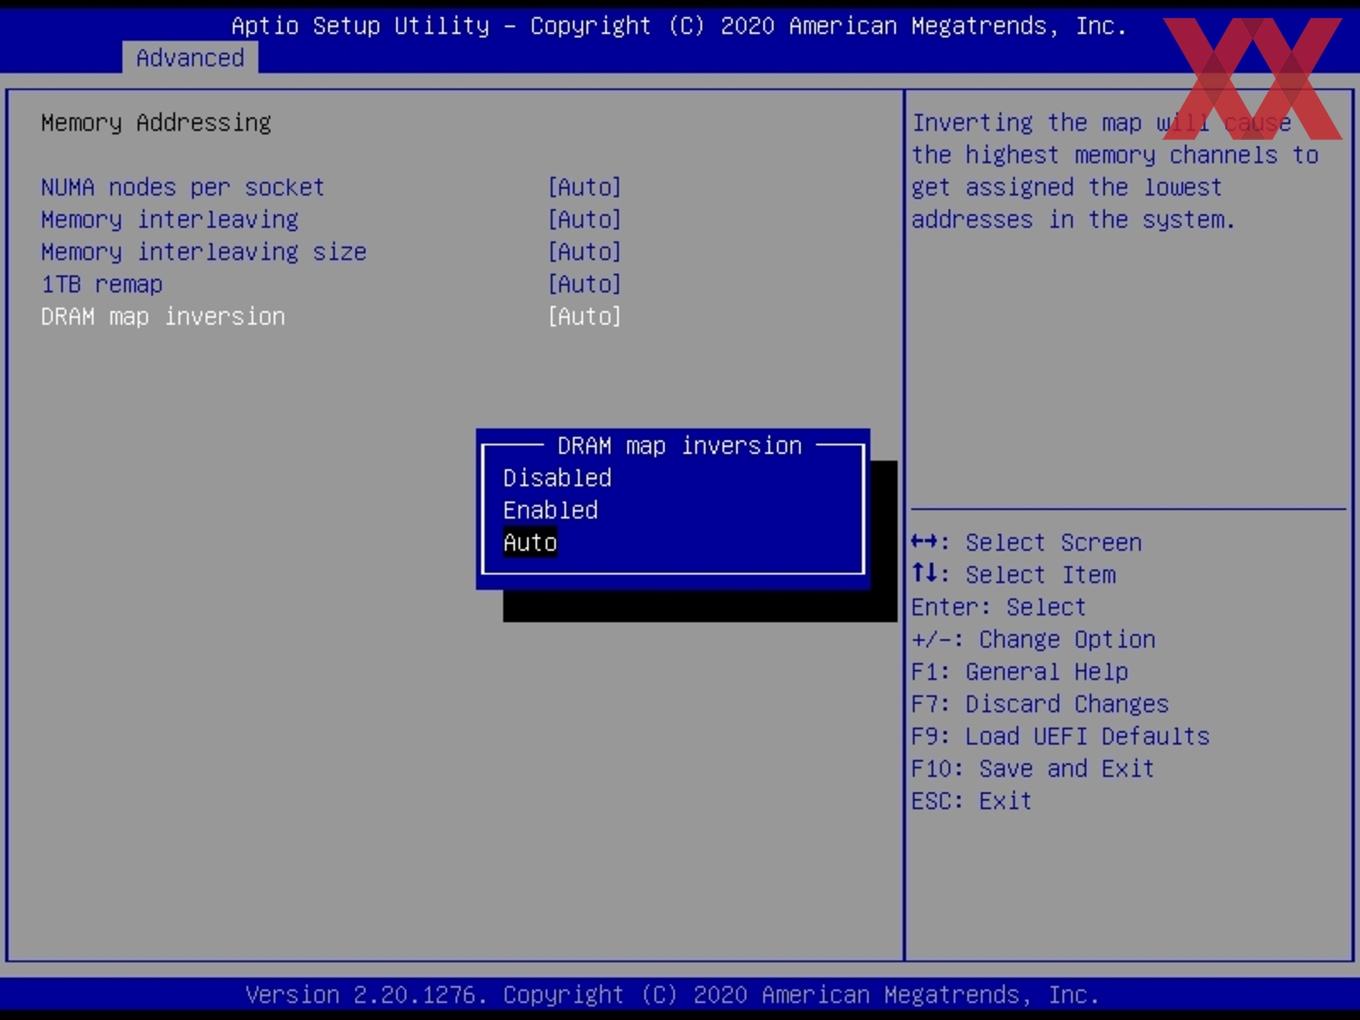Click the Enter: Select hint
The image size is (1360, 1020).
pyautogui.click(x=998, y=607)
